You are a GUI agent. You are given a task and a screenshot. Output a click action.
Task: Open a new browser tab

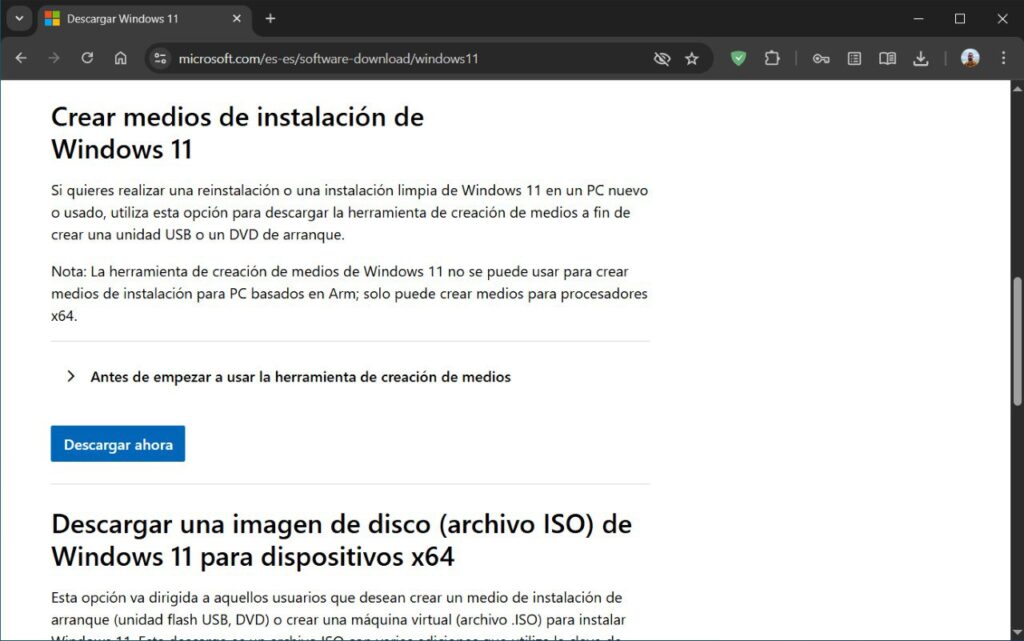click(270, 19)
